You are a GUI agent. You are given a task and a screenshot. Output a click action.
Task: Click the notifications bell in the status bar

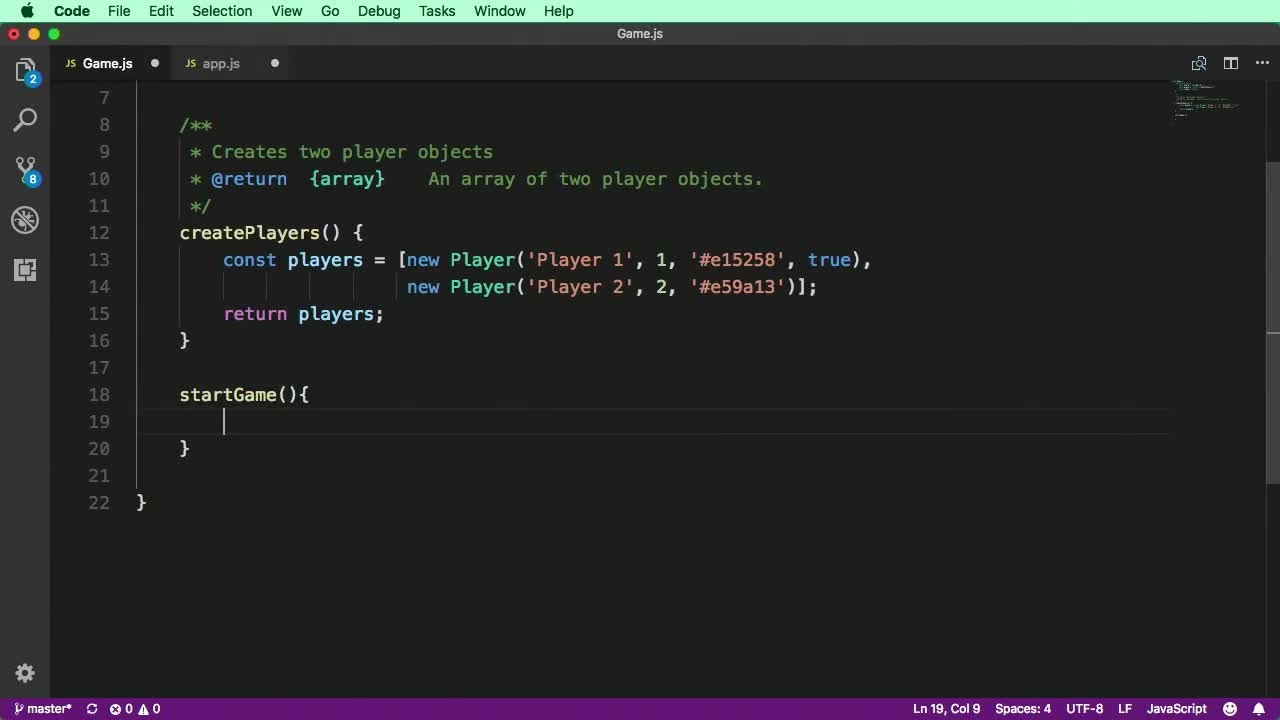(1259, 709)
